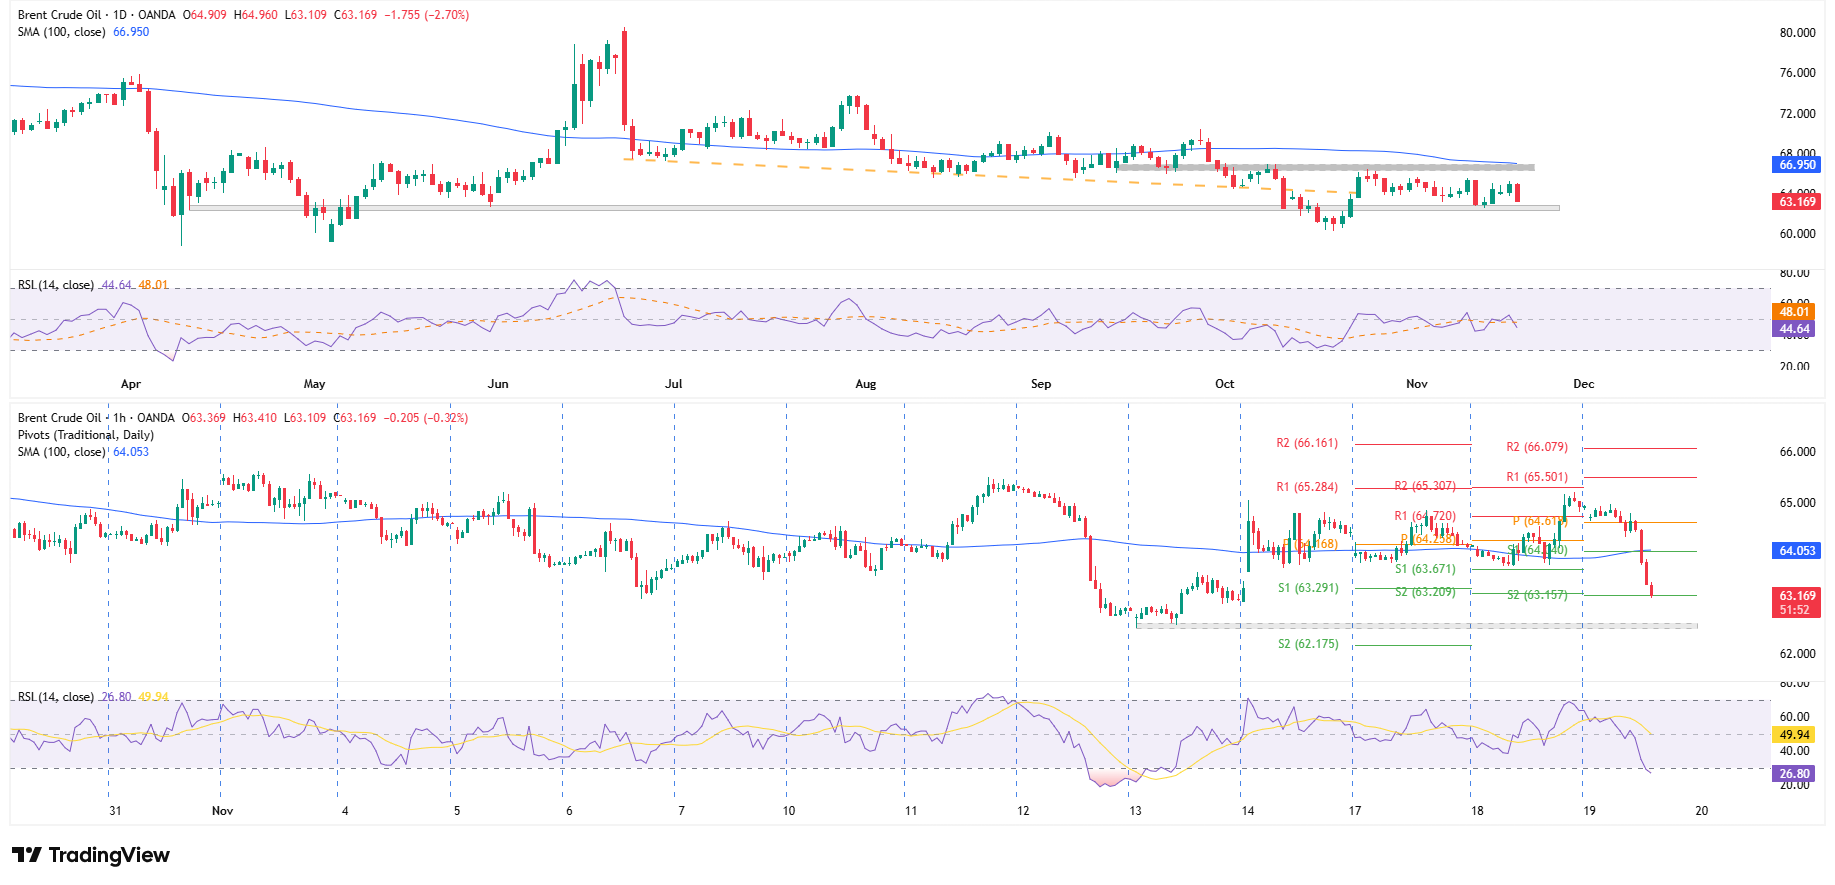1835x885 pixels.
Task: Select the S2 (62.175) pivot level label
Action: click(1307, 644)
